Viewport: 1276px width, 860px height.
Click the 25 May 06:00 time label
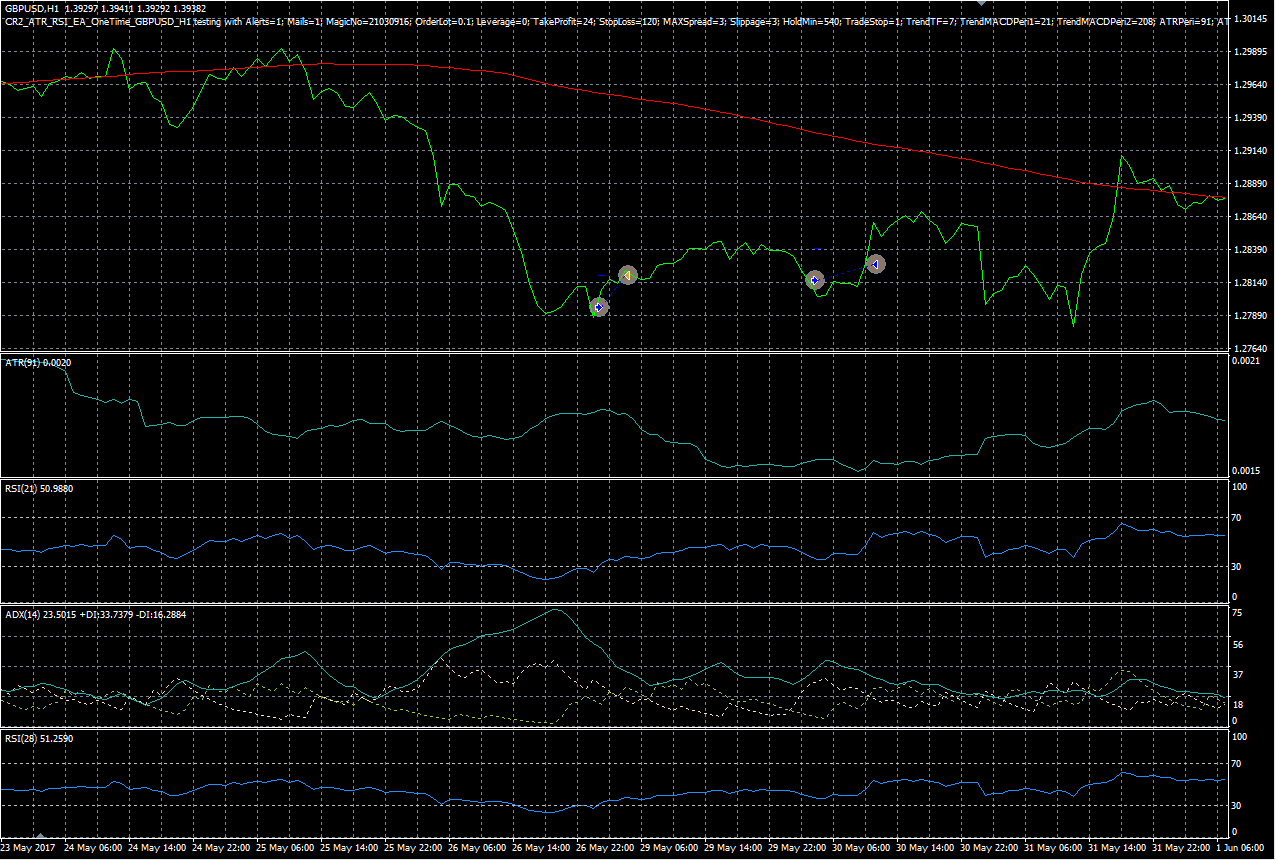(x=286, y=847)
